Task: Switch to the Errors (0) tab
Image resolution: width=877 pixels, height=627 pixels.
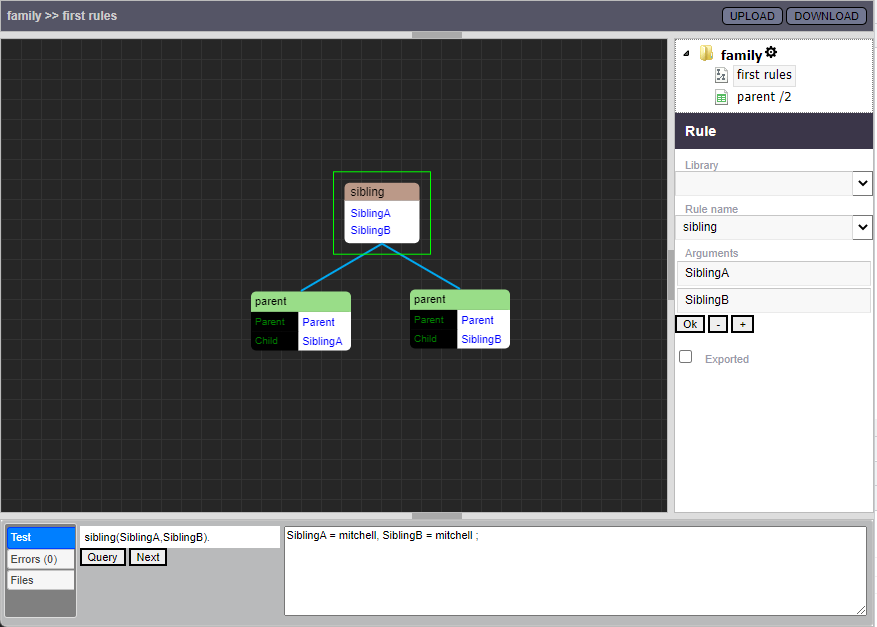Action: [x=40, y=559]
